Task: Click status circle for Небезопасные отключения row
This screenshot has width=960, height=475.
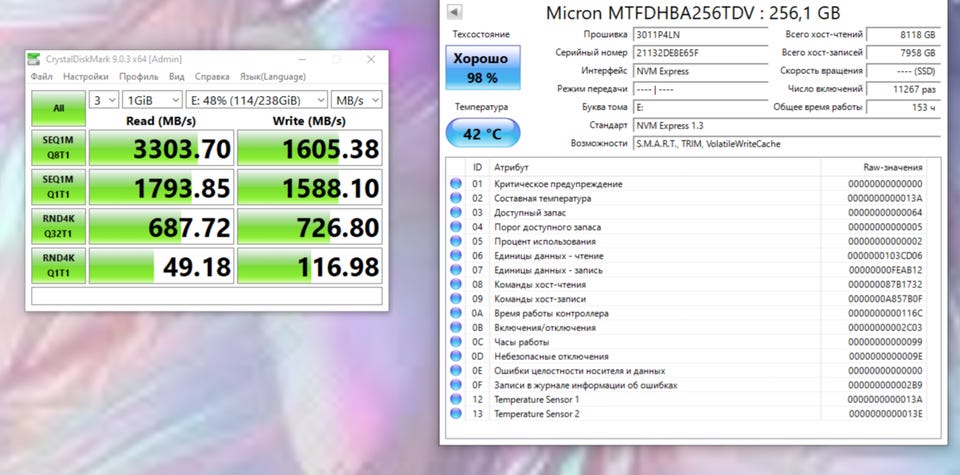Action: (x=456, y=356)
